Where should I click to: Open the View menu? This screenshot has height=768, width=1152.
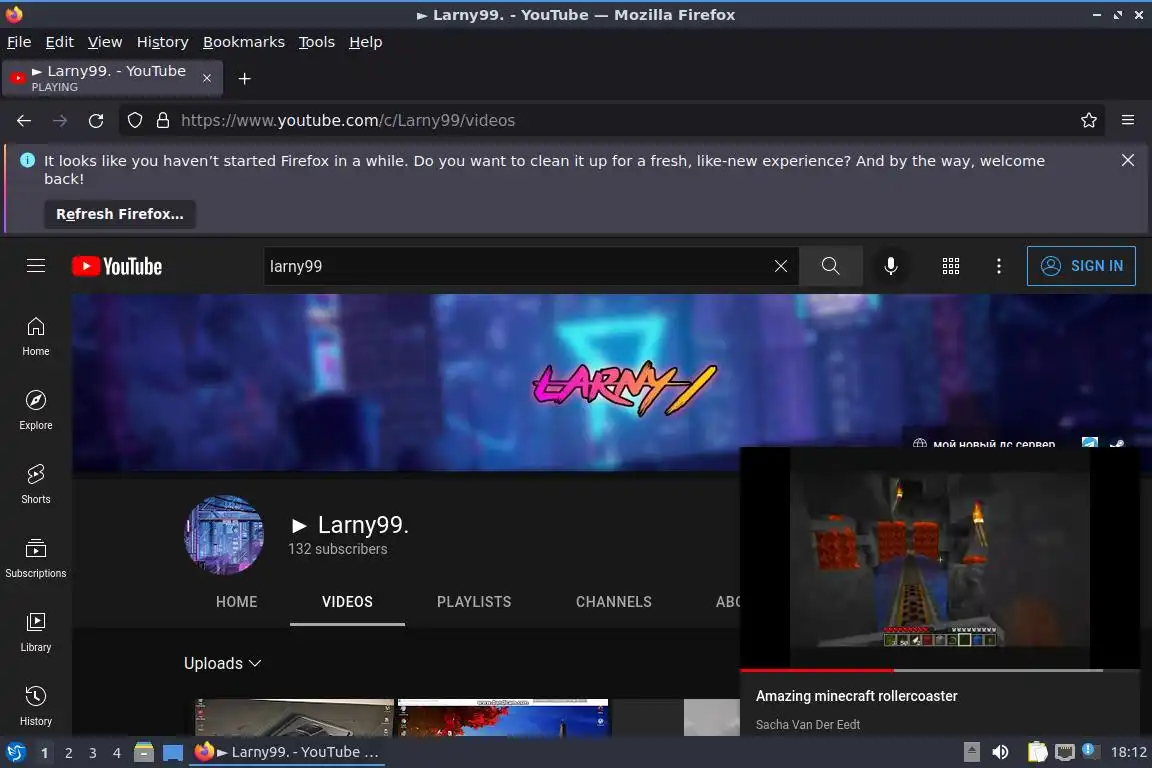click(x=105, y=42)
